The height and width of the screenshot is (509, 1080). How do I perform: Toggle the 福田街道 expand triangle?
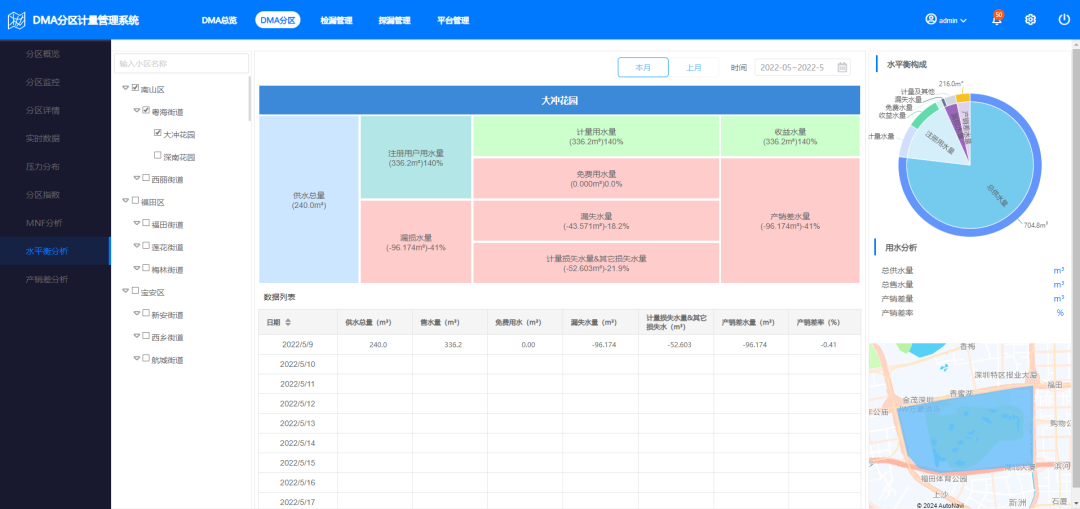coord(137,223)
